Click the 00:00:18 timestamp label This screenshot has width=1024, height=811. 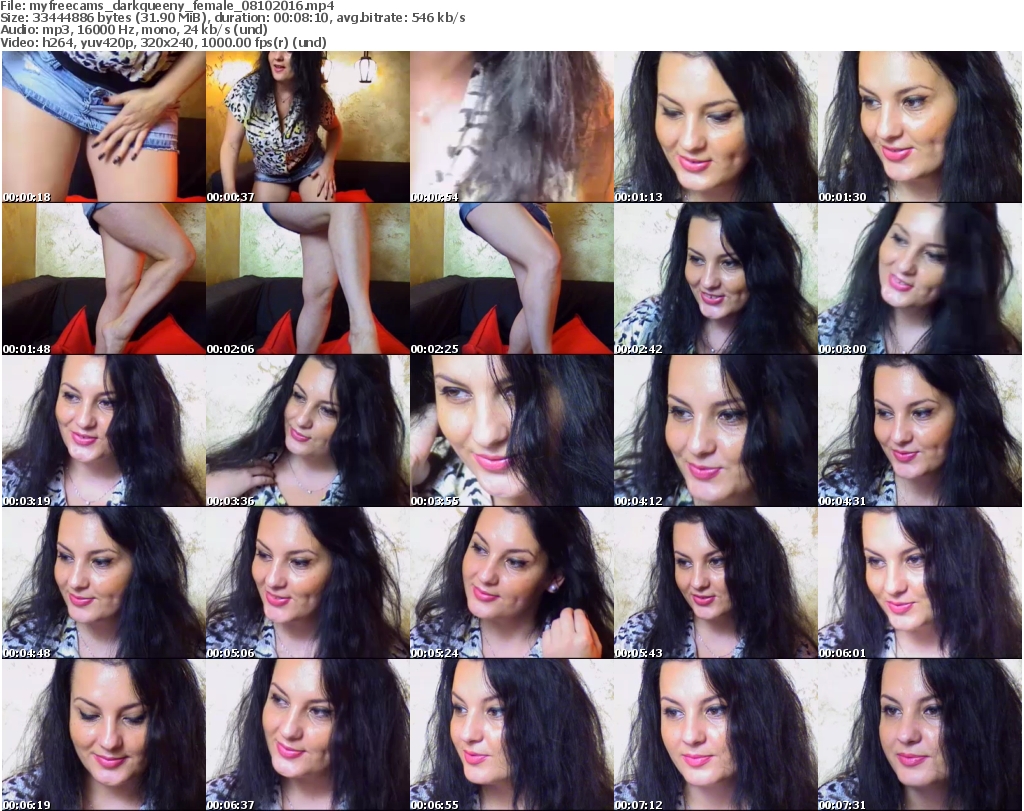click(27, 197)
